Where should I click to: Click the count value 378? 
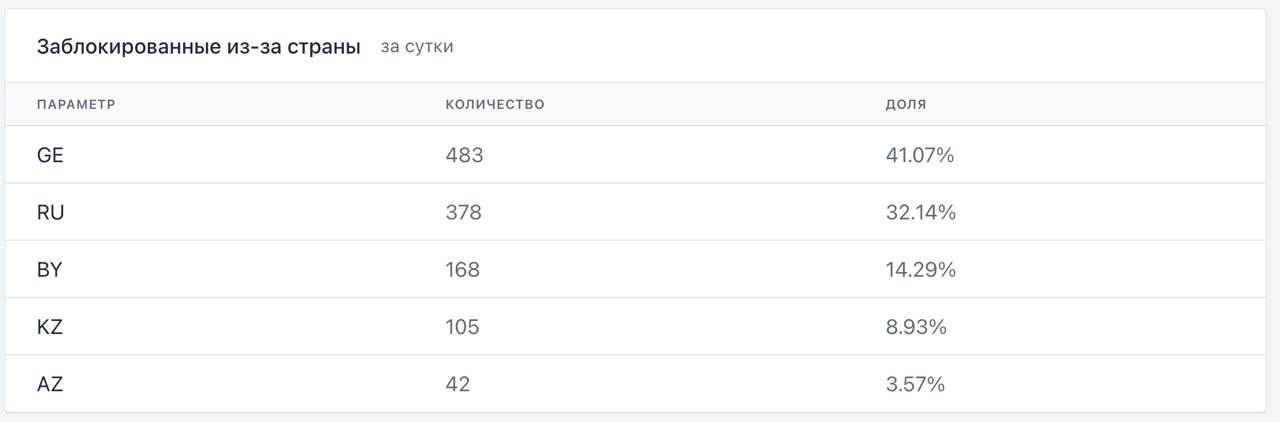464,212
